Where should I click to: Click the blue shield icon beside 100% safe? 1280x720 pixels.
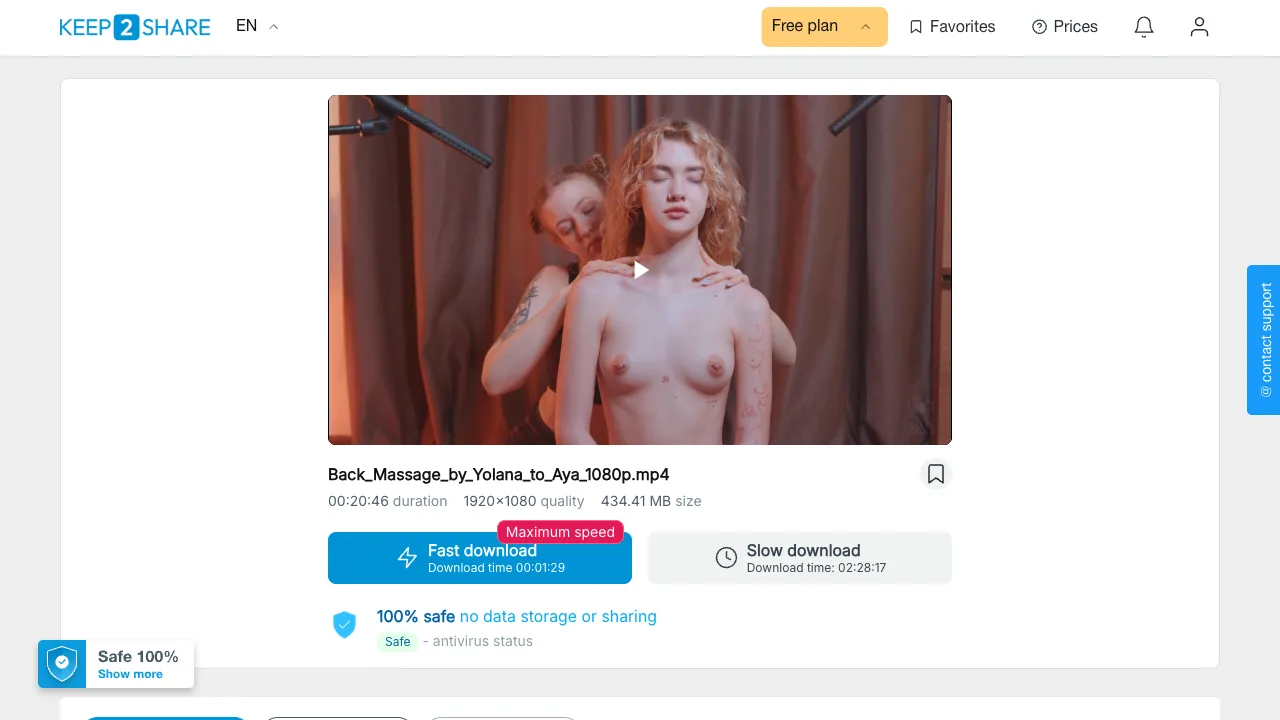coord(344,625)
